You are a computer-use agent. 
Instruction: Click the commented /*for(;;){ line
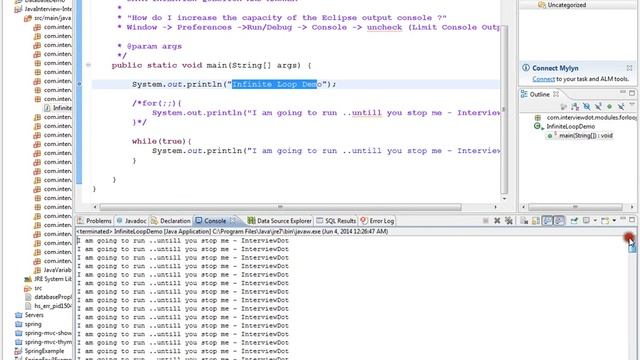157,103
